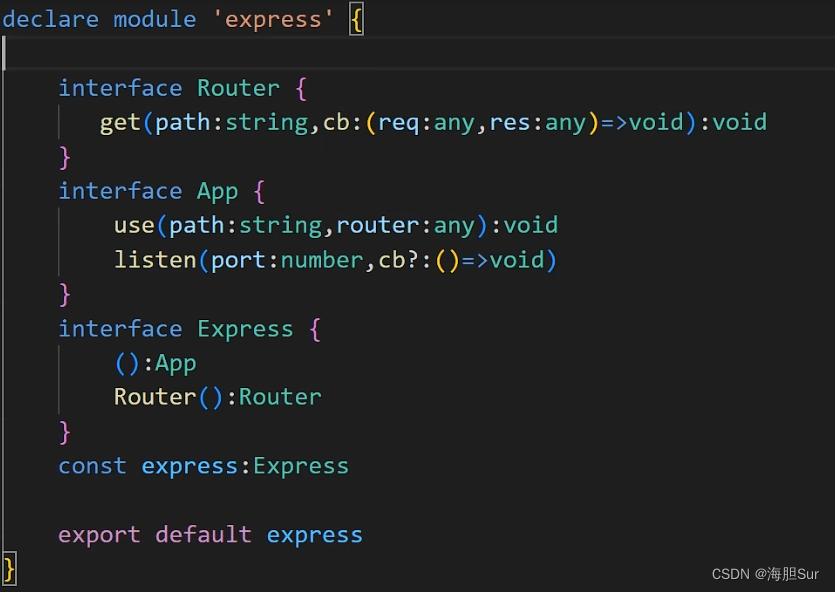Click the Router name in 'interface Router {'
The height and width of the screenshot is (592, 835).
point(238,88)
